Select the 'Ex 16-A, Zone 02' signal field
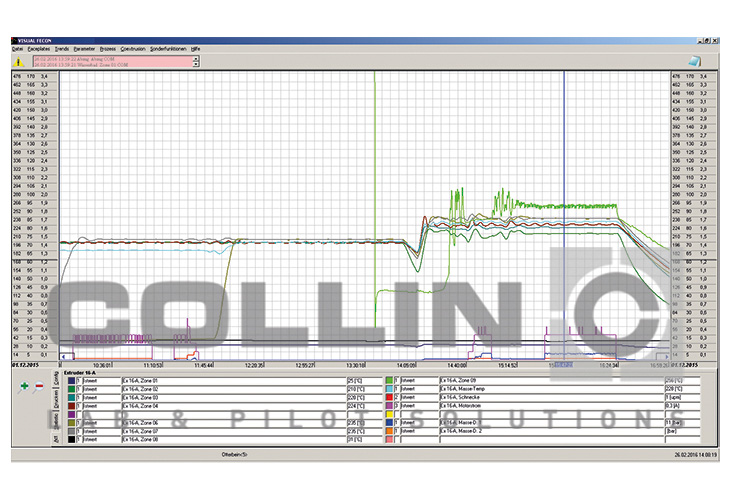Viewport: 730px width, 500px height. tap(233, 389)
